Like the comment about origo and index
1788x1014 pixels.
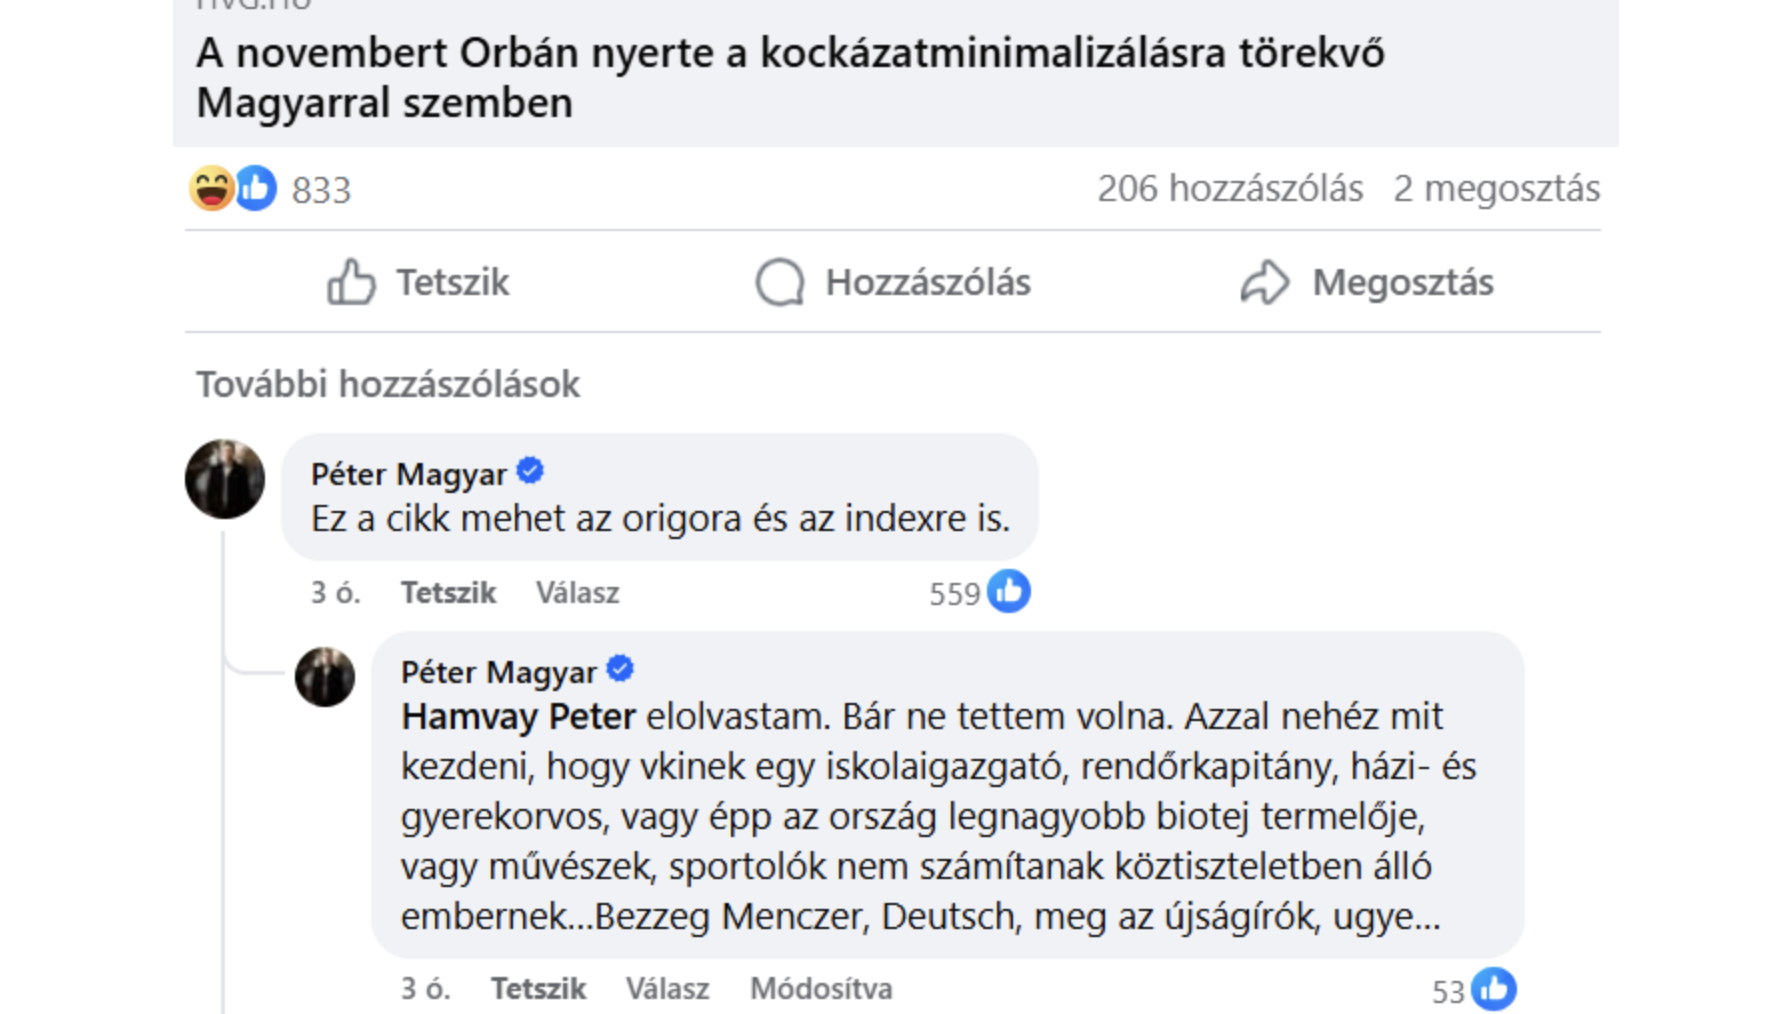coord(448,593)
